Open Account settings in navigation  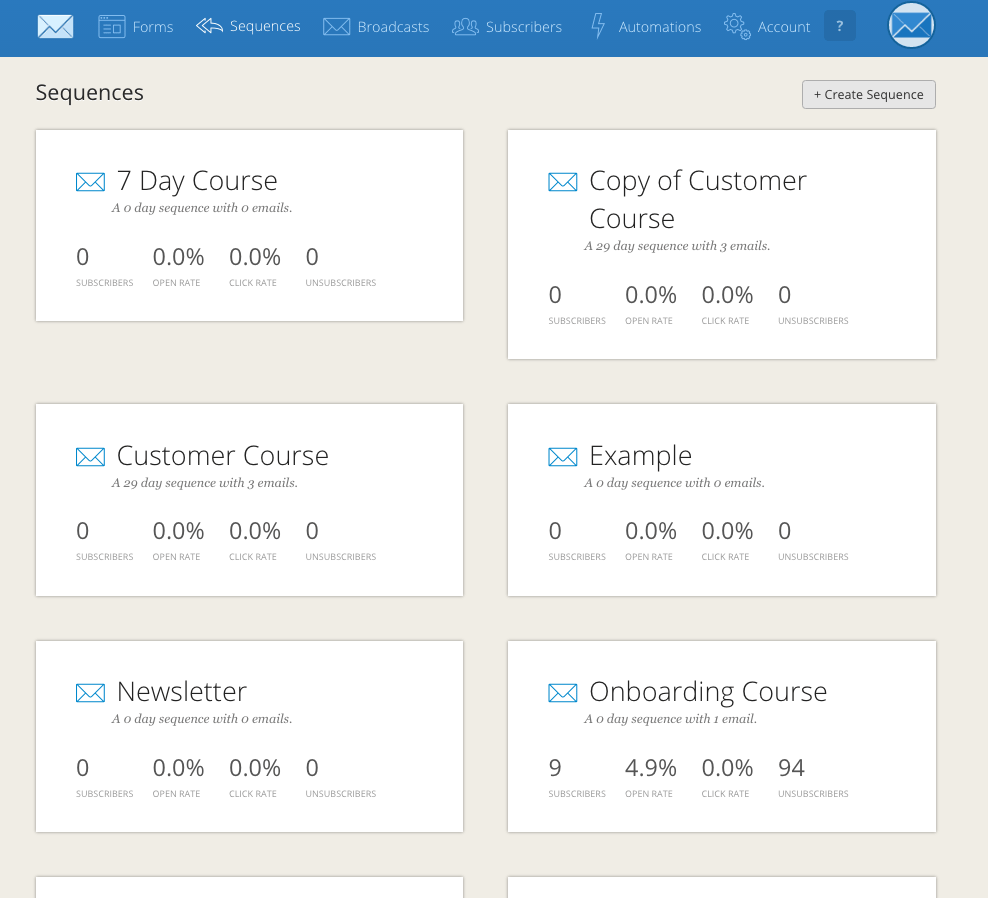click(x=767, y=27)
